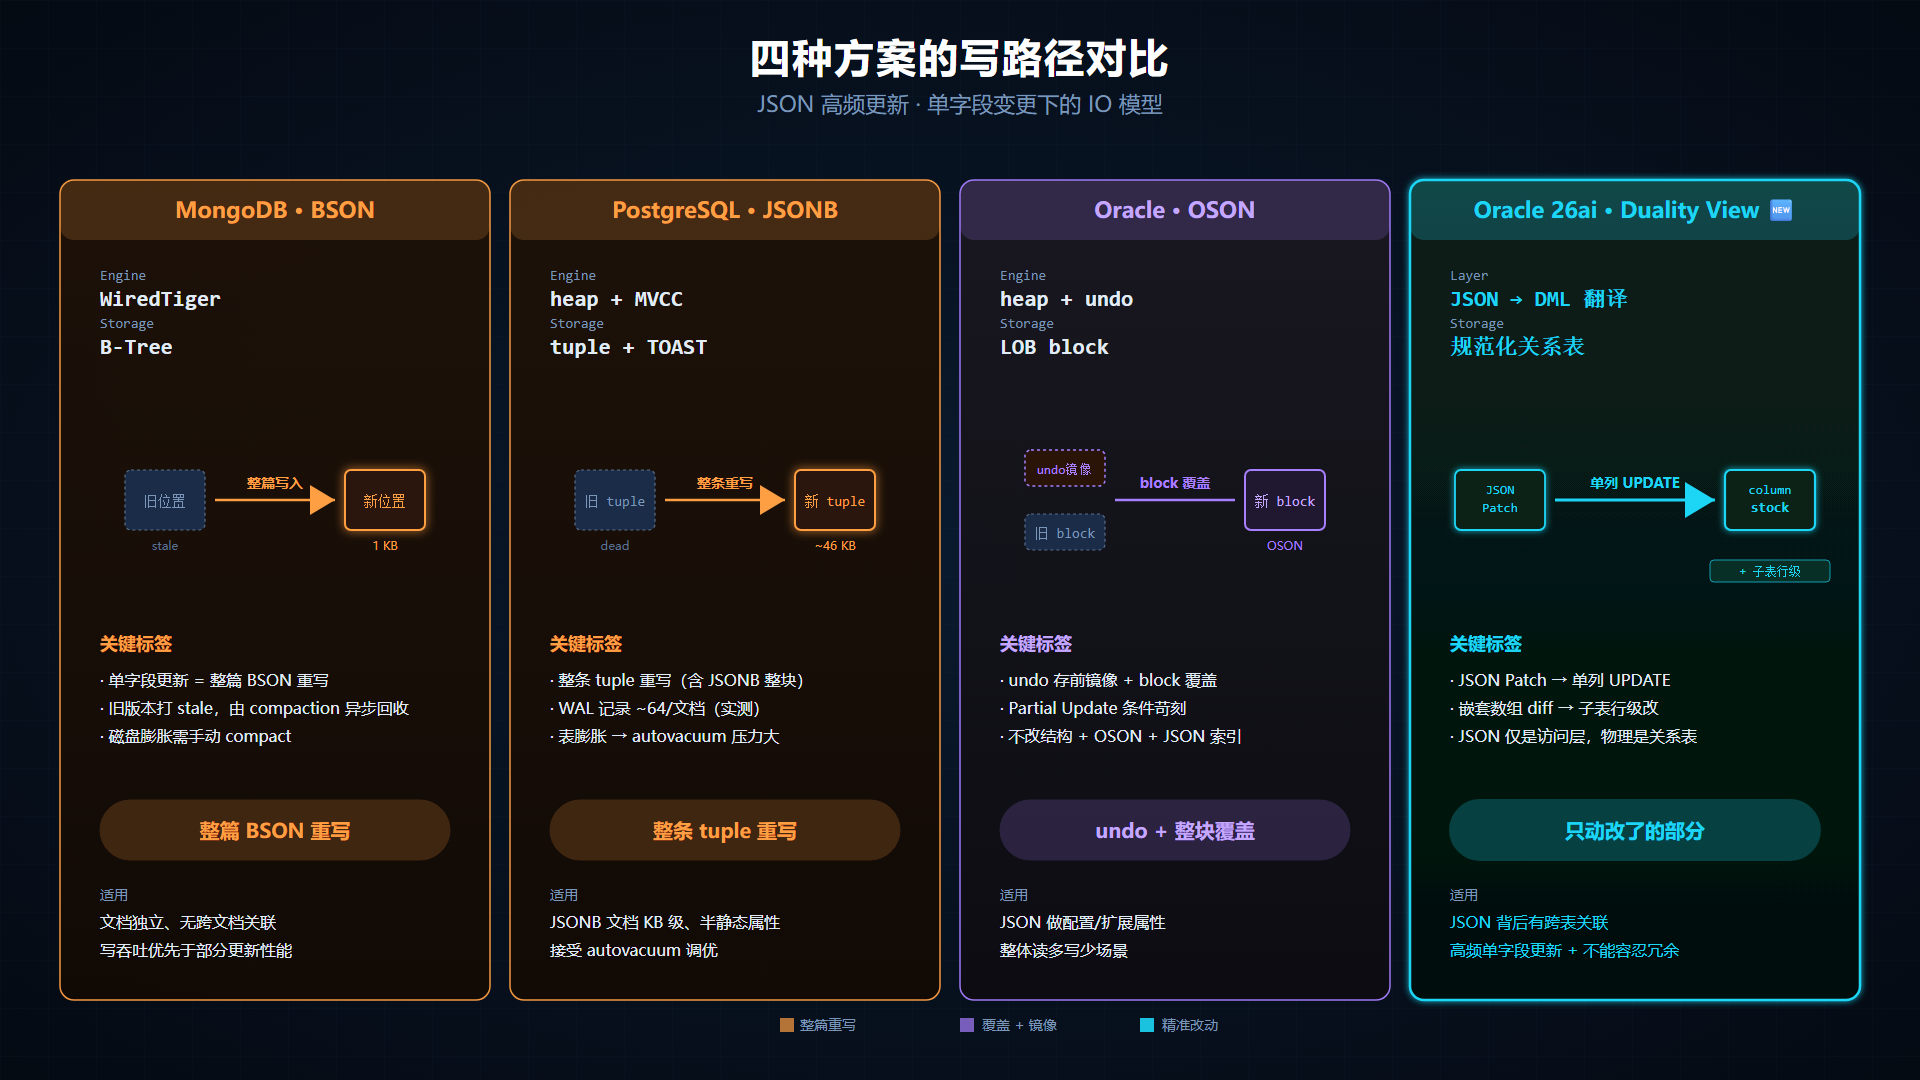
Task: Click the block 覆盖 arrow label
Action: click(x=1175, y=483)
